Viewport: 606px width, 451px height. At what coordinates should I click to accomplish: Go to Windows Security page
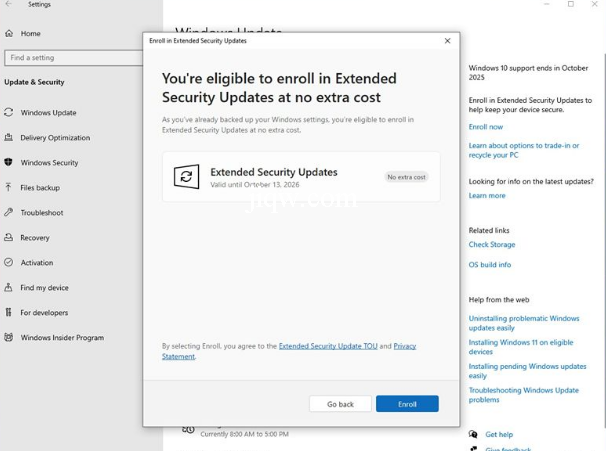[49, 163]
